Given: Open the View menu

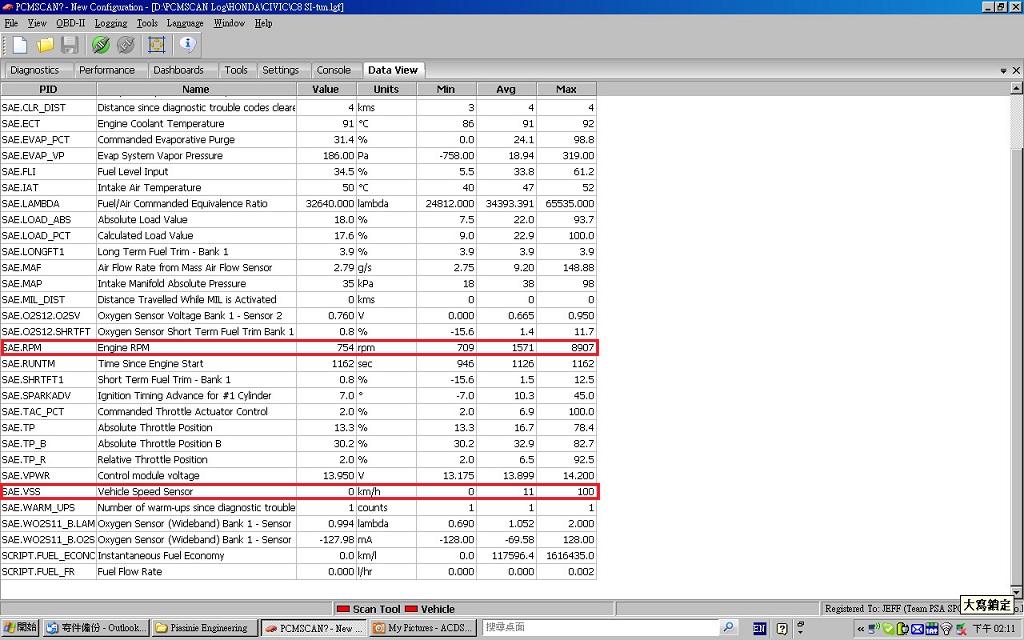Looking at the screenshot, I should [x=37, y=23].
